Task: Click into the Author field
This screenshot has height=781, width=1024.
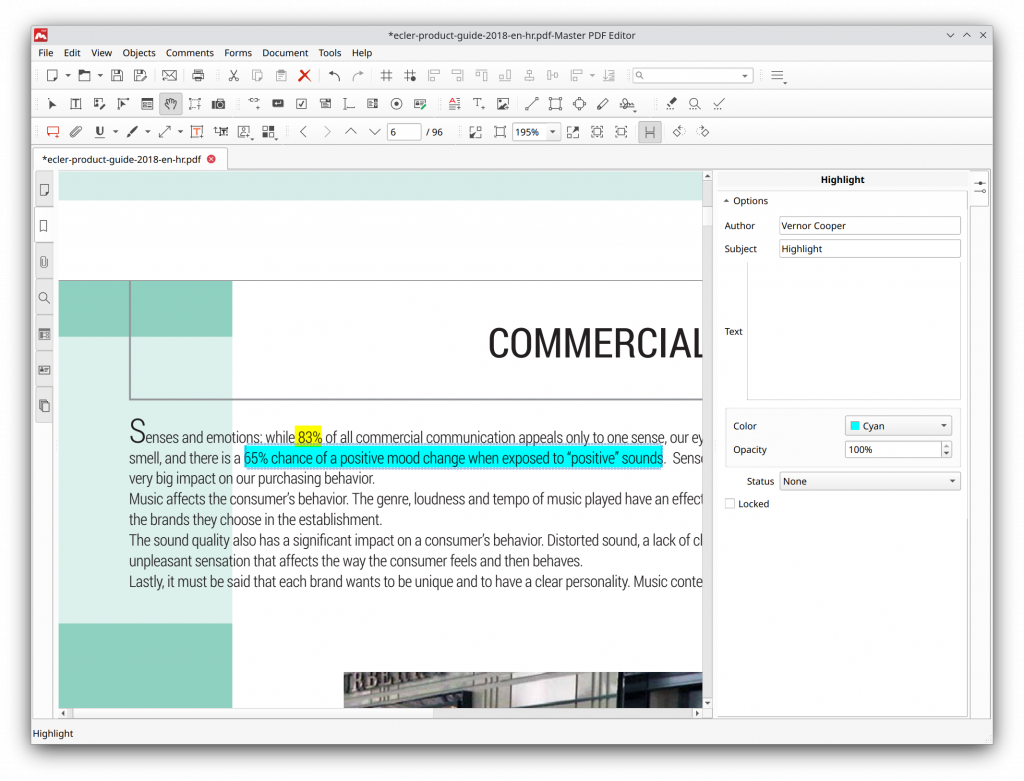Action: coord(869,226)
